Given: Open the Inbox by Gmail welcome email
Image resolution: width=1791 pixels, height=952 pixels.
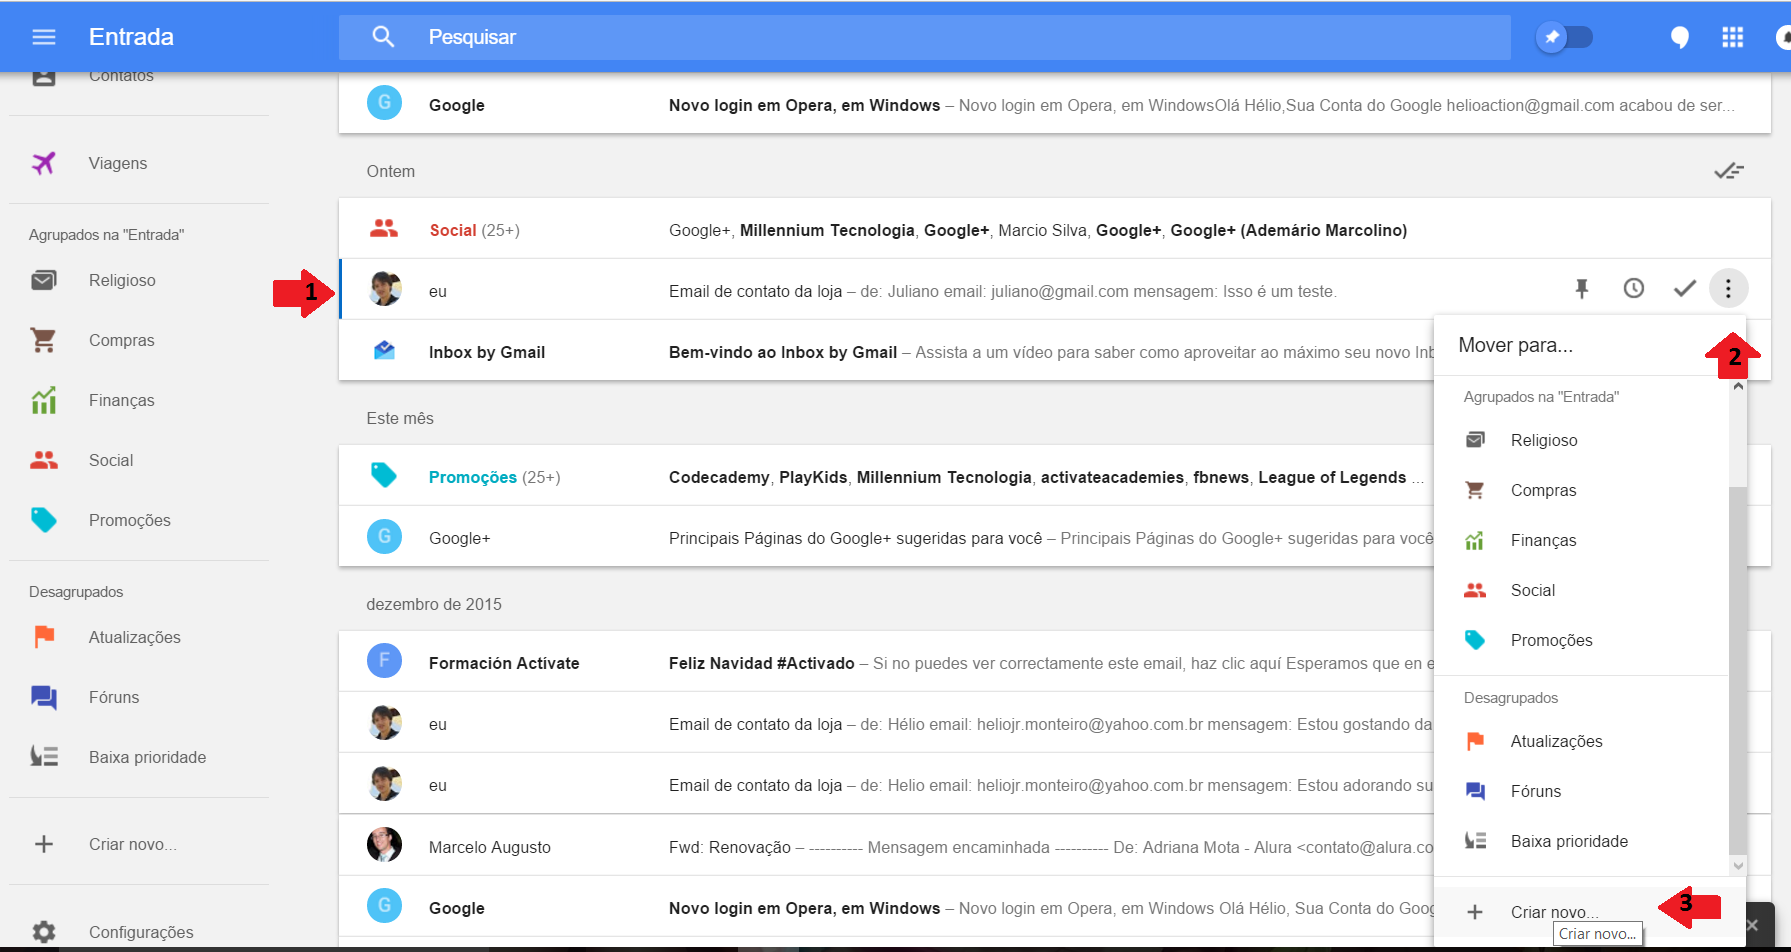Looking at the screenshot, I should pyautogui.click(x=886, y=352).
